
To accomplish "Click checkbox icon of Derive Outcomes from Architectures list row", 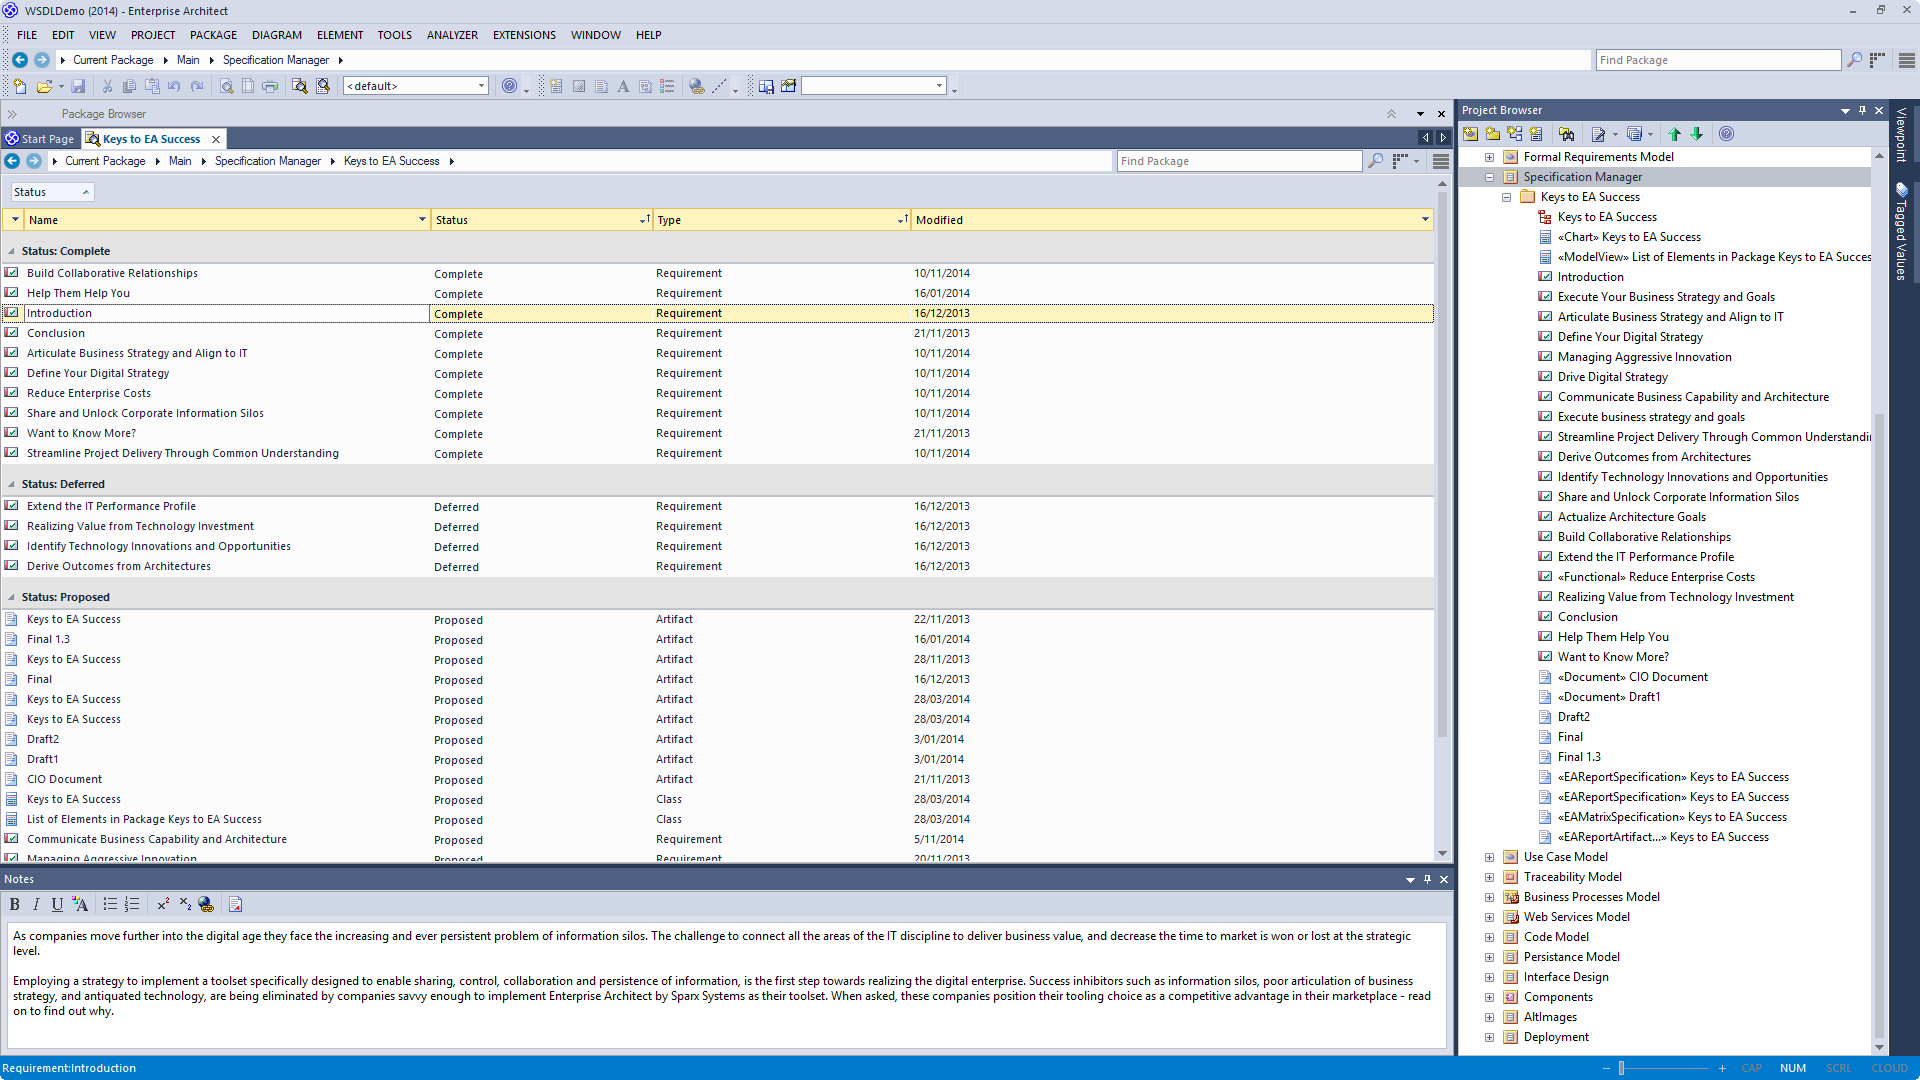I will [x=12, y=566].
